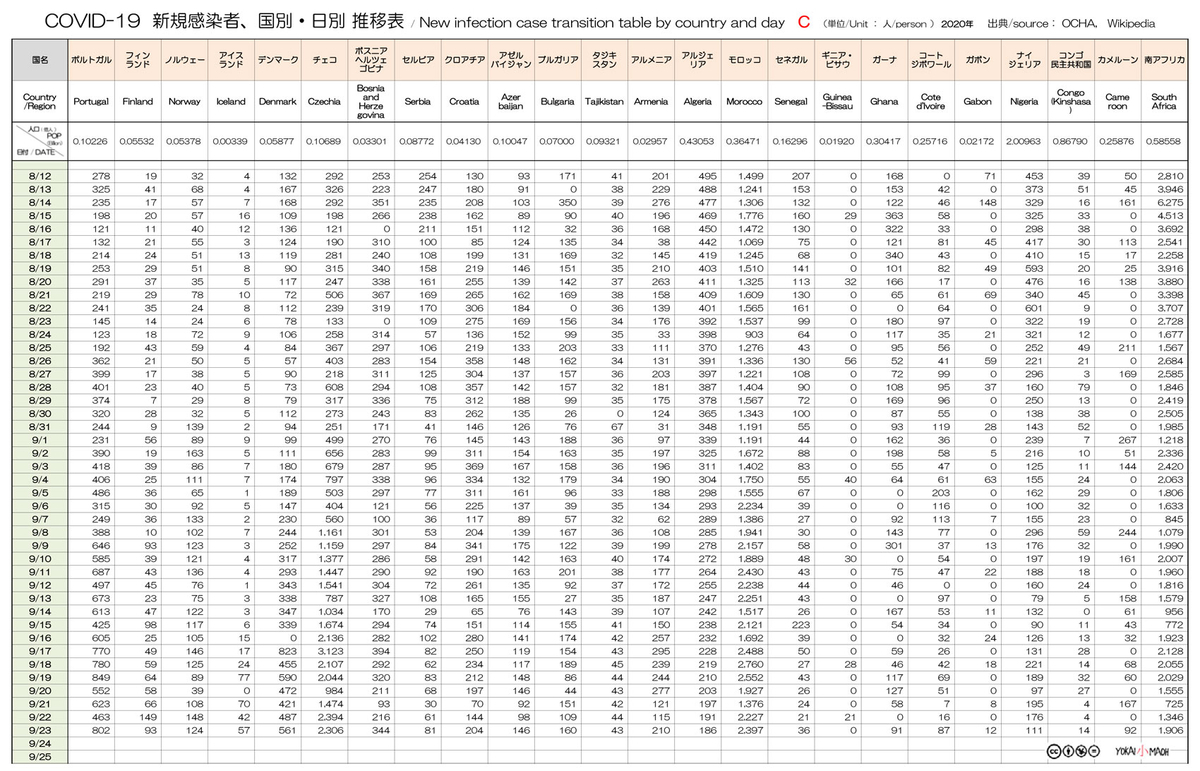Select the Cote d'Ivoire column header

[x=931, y=102]
